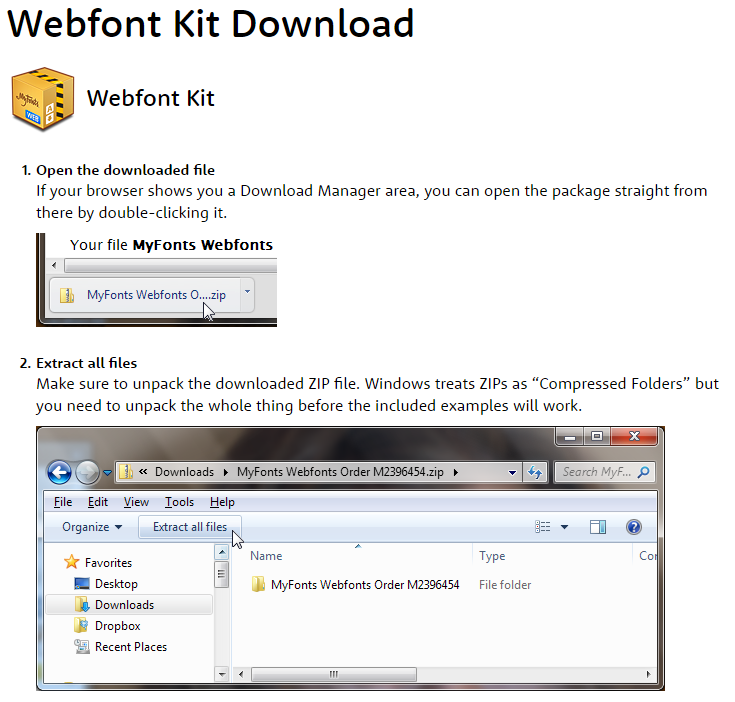Open the download item options arrow
This screenshot has height=702, width=735.
pyautogui.click(x=247, y=292)
